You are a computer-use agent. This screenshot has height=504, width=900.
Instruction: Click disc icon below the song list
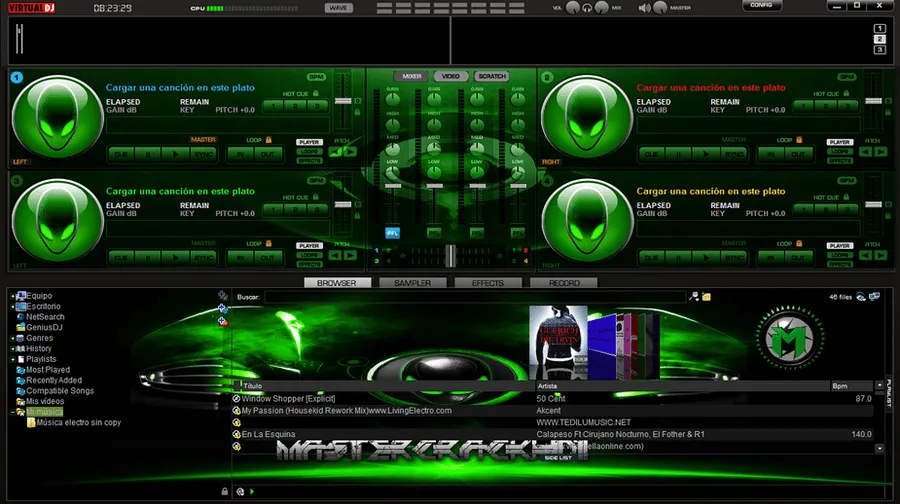pyautogui.click(x=240, y=491)
